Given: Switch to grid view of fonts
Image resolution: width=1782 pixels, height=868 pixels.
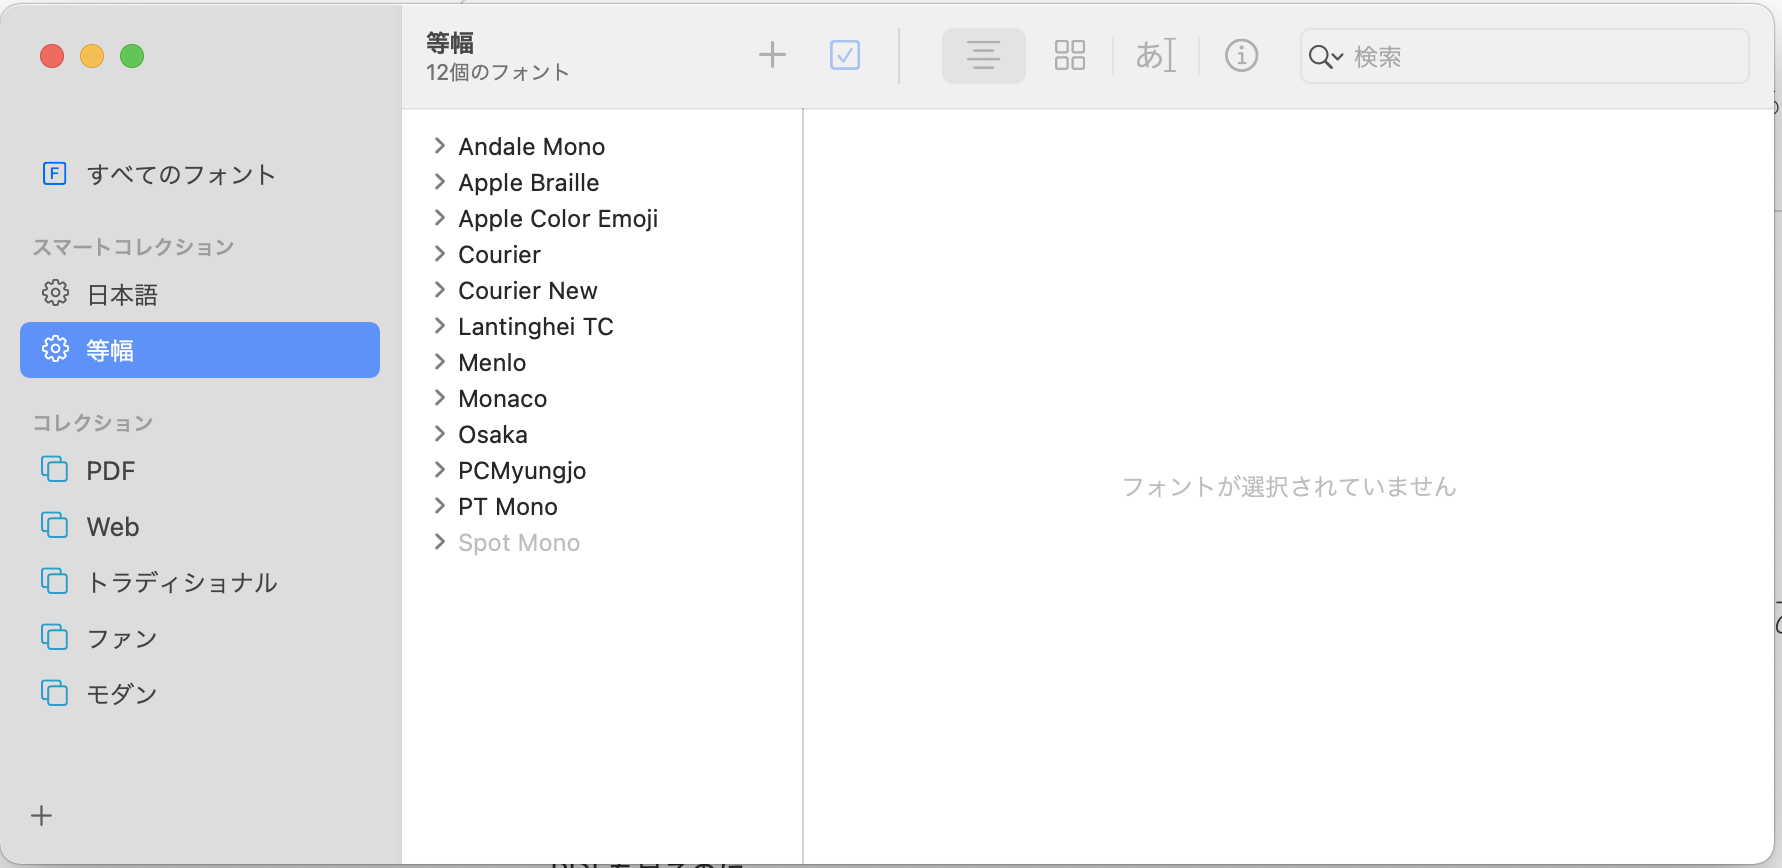Looking at the screenshot, I should click(x=1069, y=55).
